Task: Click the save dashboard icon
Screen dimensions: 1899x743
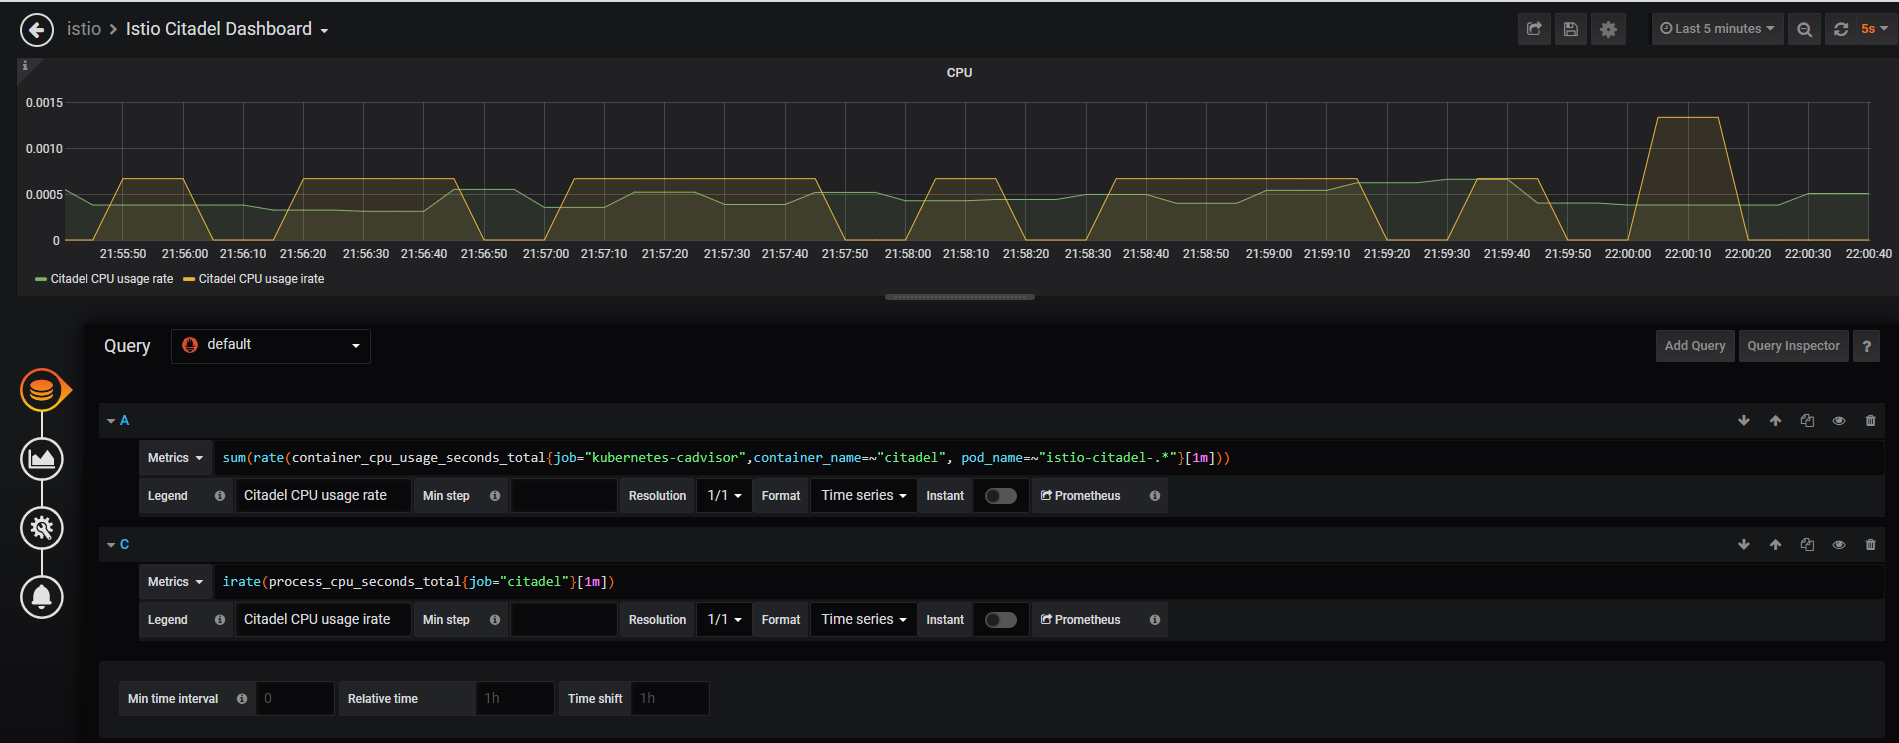Action: point(1571,29)
